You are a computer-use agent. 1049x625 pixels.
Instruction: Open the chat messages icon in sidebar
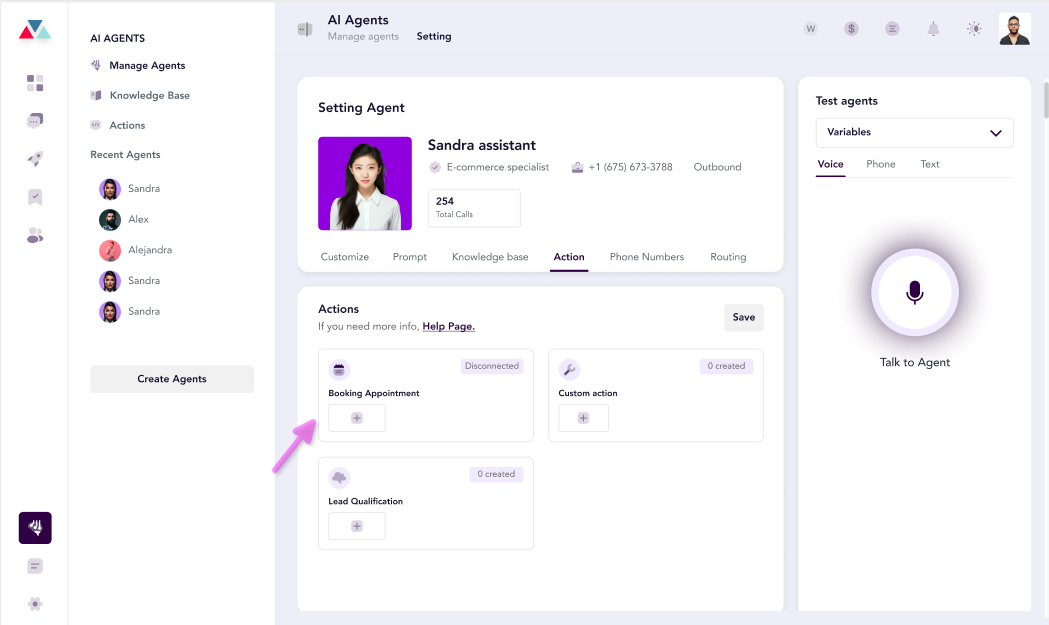click(35, 120)
